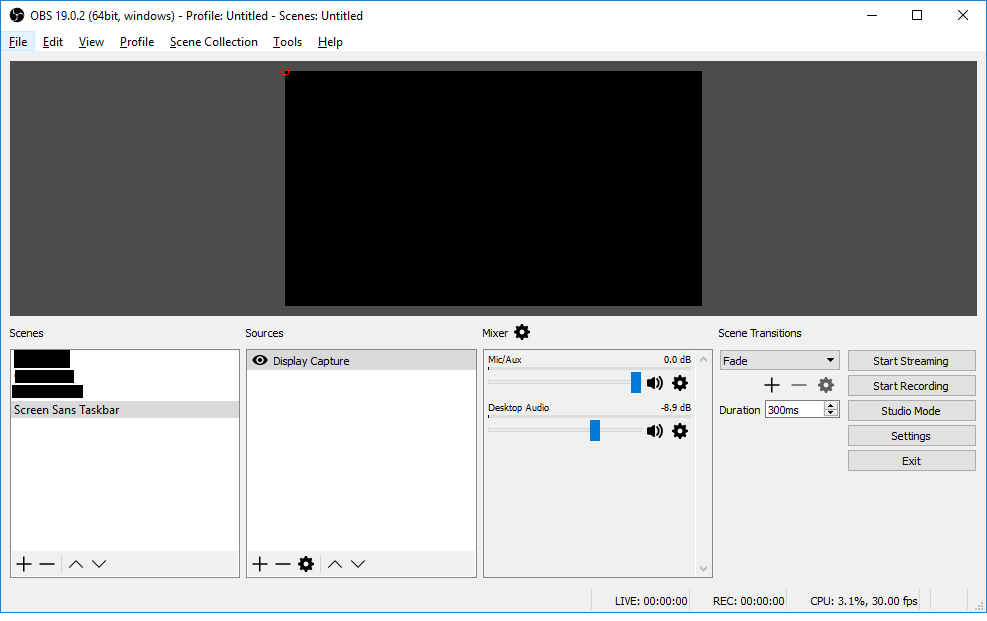Screen dimensions: 987x621
Task: Click the 0.0 dB level readout
Action: pyautogui.click(x=677, y=359)
